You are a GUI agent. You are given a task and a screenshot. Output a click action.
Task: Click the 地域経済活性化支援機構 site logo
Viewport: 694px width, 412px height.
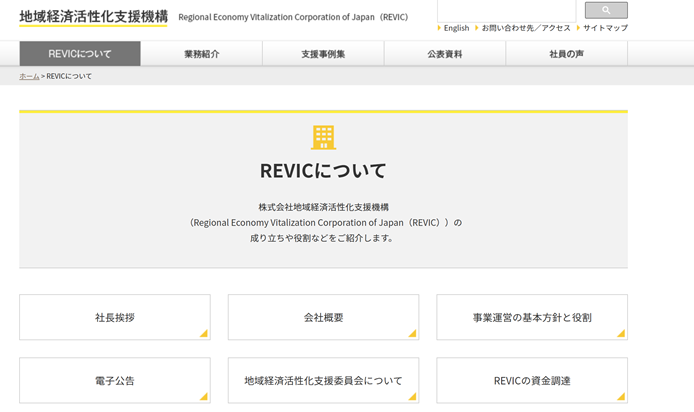click(93, 17)
